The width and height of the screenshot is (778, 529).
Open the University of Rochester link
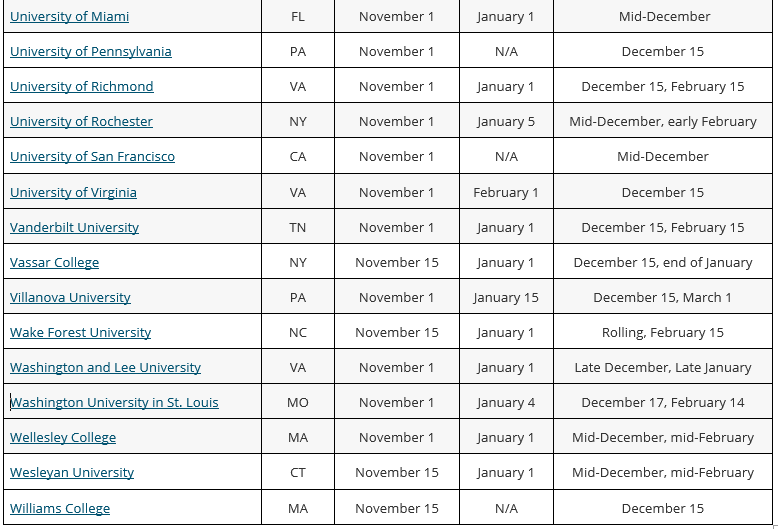81,122
